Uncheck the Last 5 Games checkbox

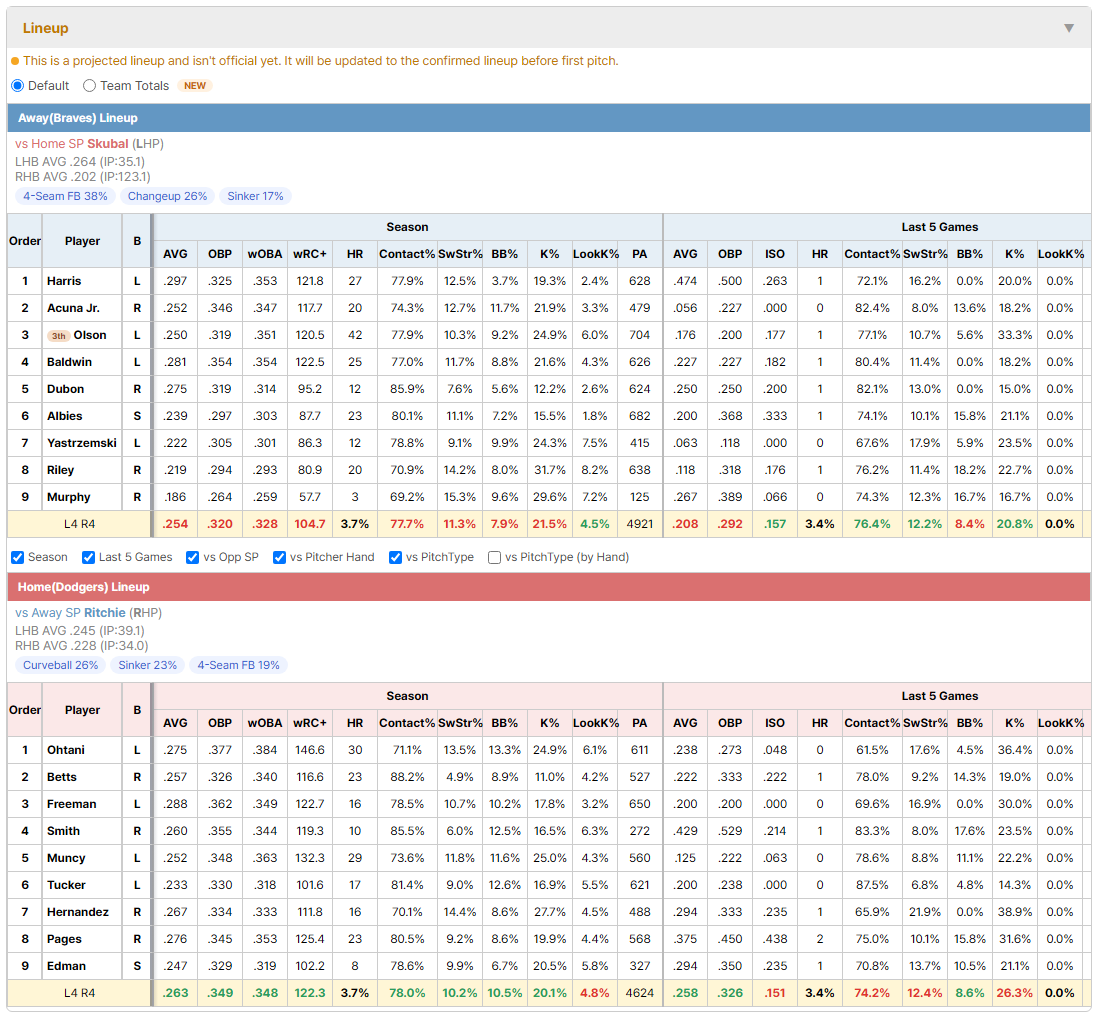pyautogui.click(x=88, y=557)
